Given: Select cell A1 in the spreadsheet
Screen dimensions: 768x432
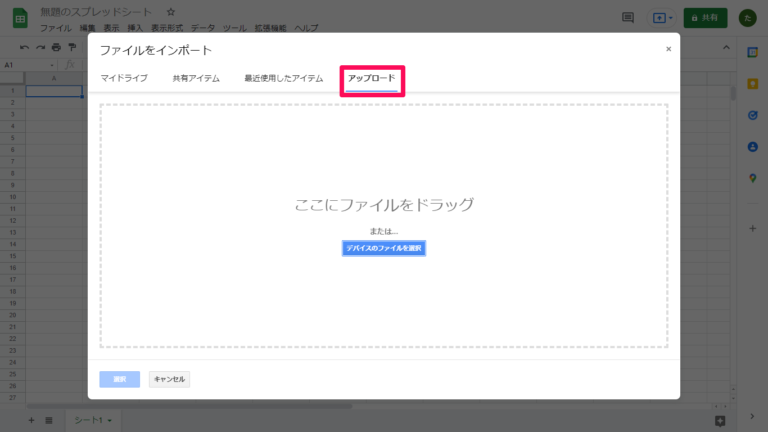Looking at the screenshot, I should pos(54,91).
